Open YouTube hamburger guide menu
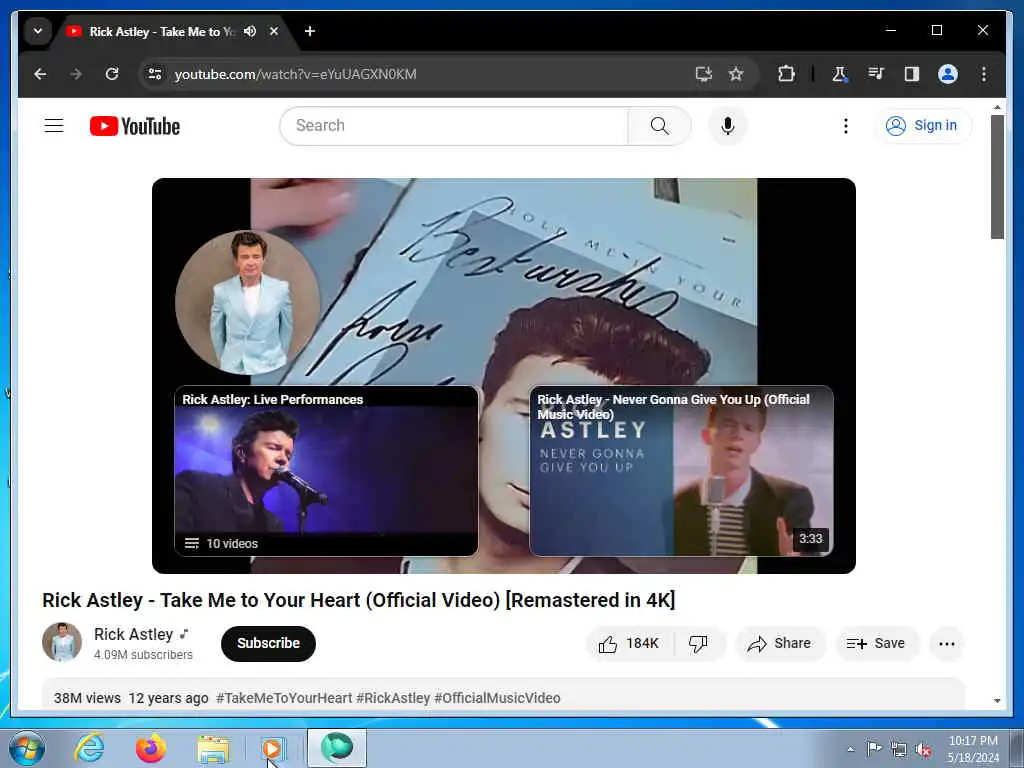 pos(54,125)
